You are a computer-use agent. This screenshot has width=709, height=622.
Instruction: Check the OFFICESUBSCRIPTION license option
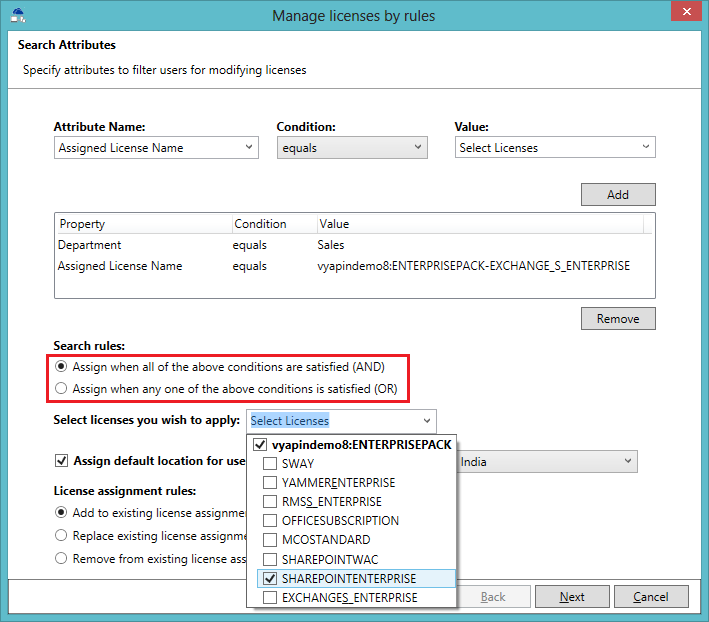[x=270, y=520]
